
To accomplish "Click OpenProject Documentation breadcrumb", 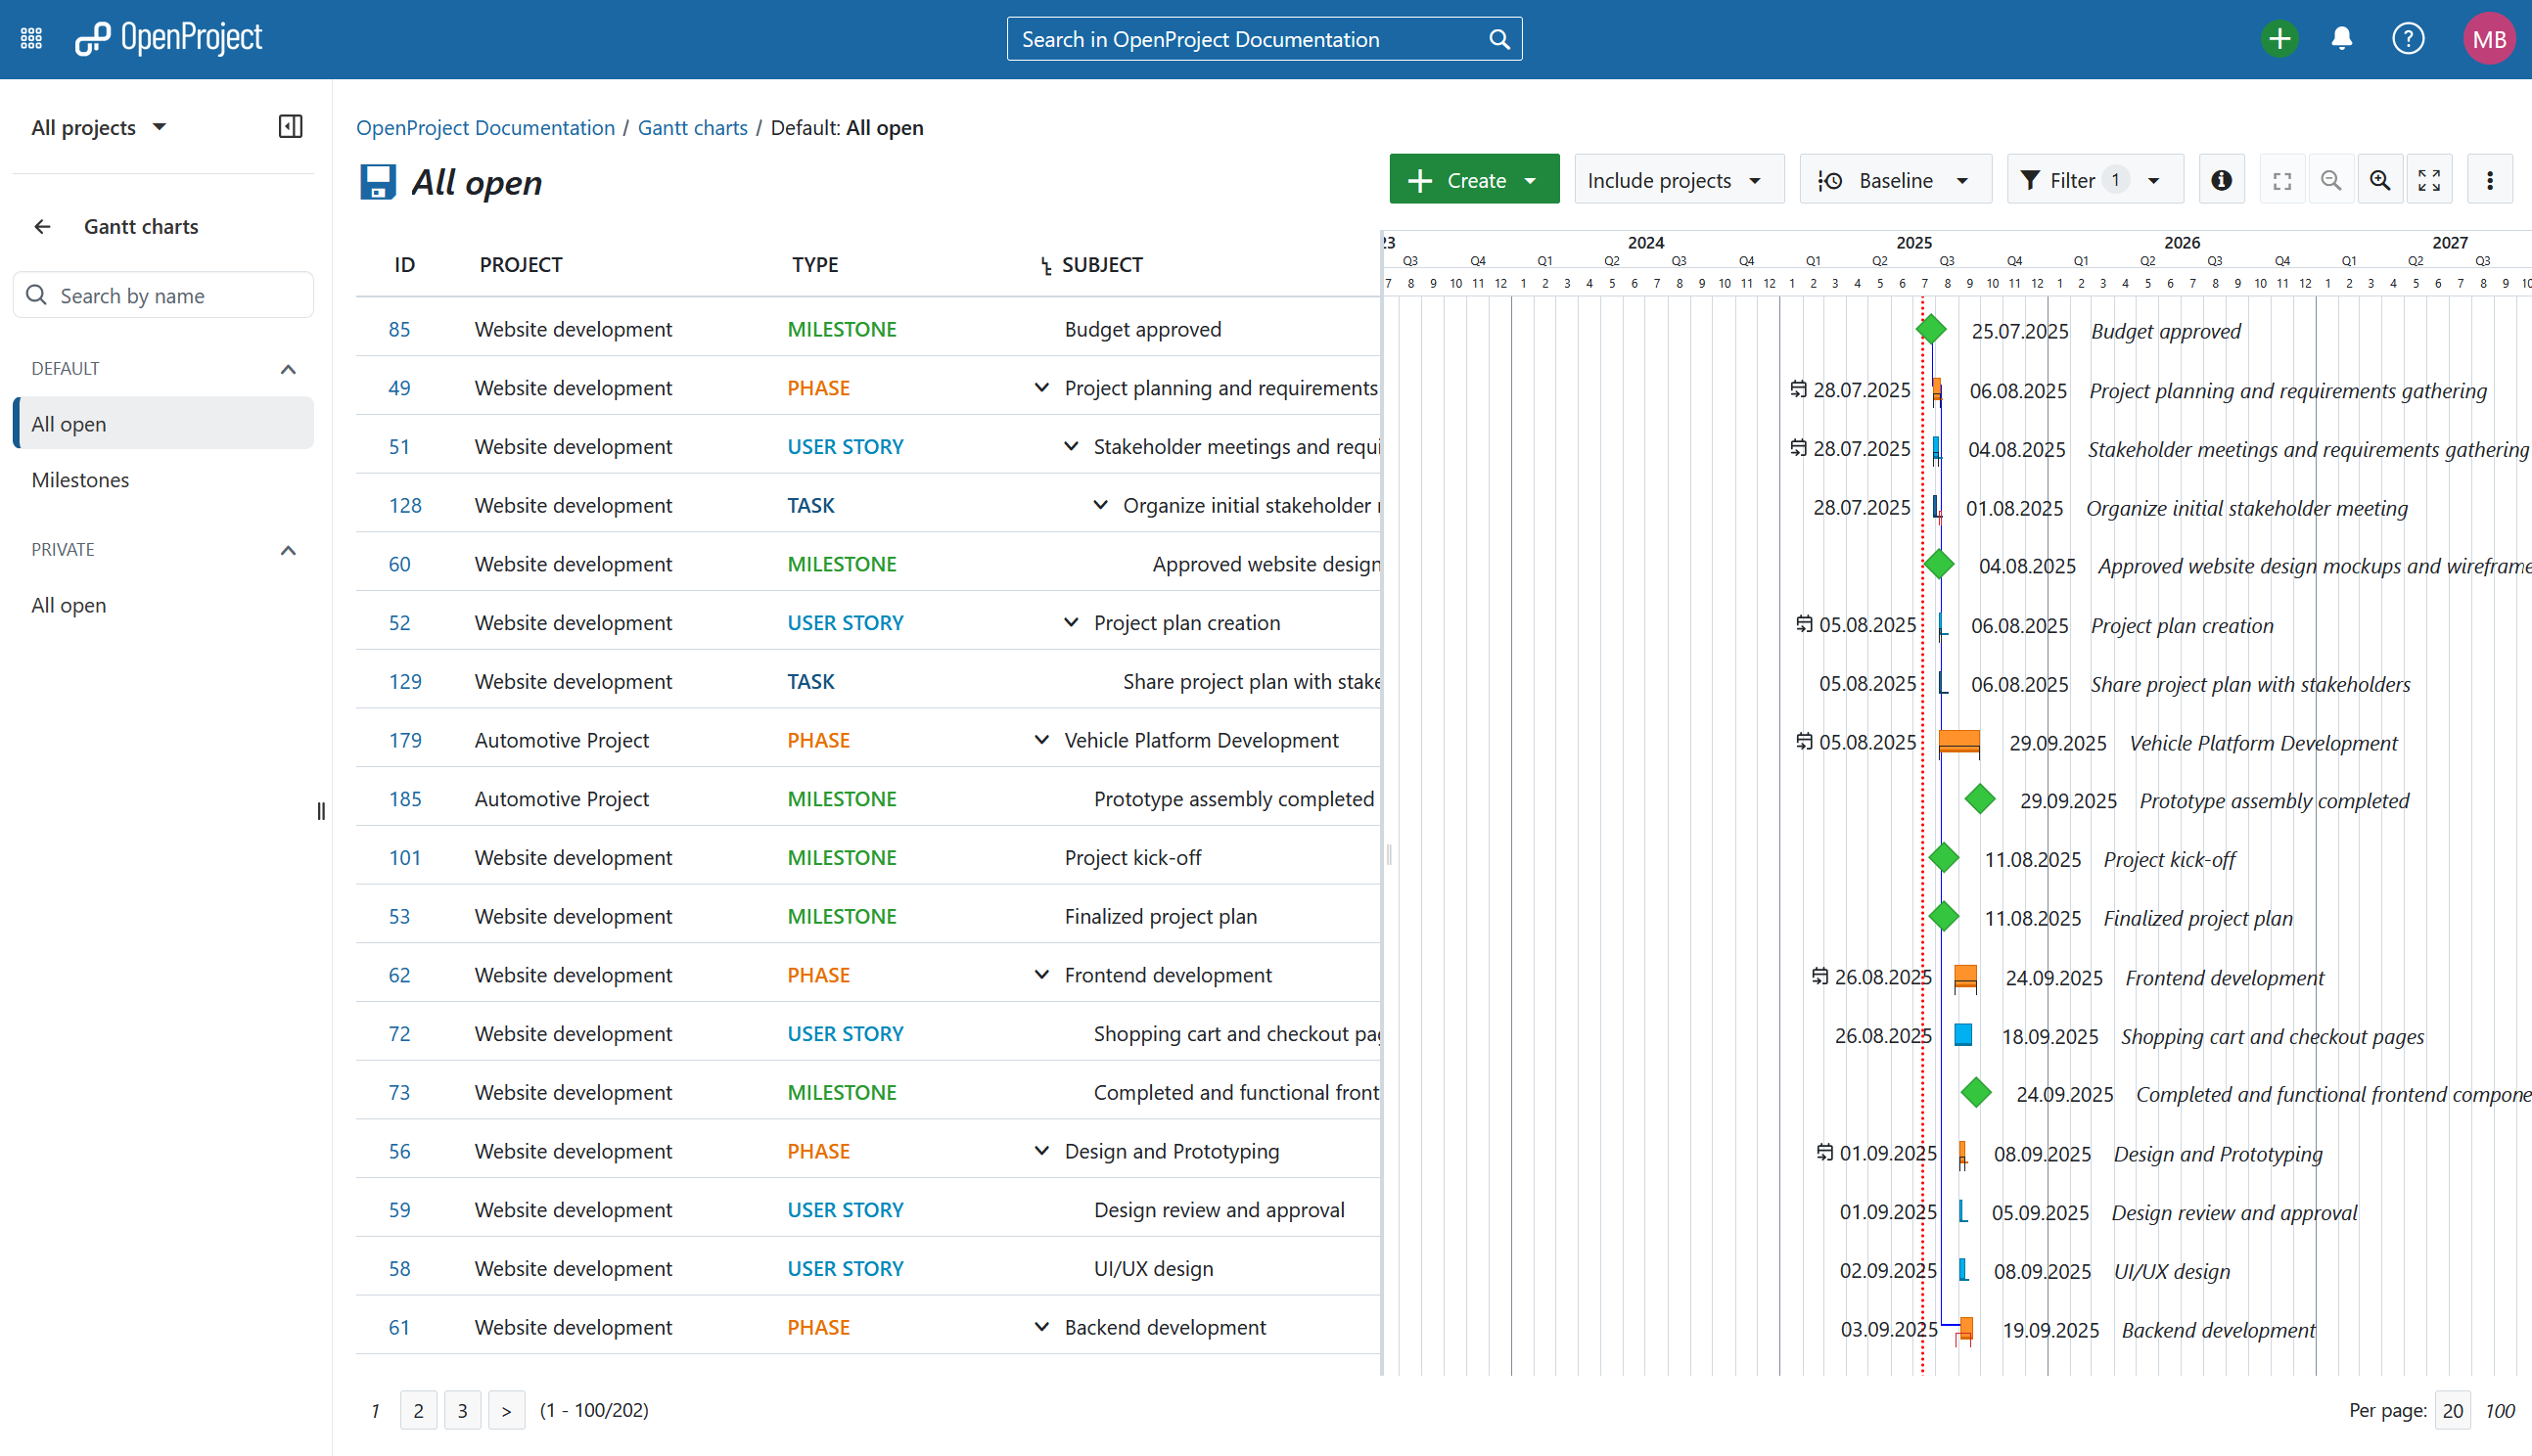I will pos(485,127).
